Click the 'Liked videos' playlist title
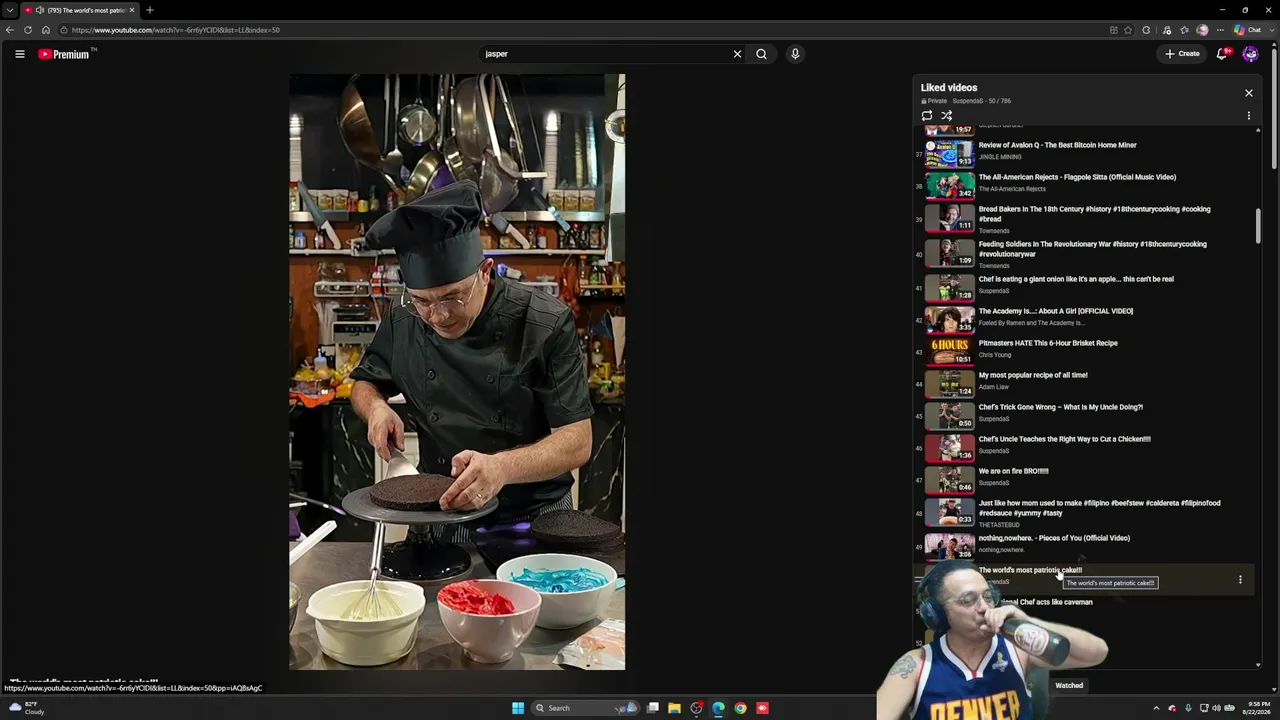 tap(949, 88)
